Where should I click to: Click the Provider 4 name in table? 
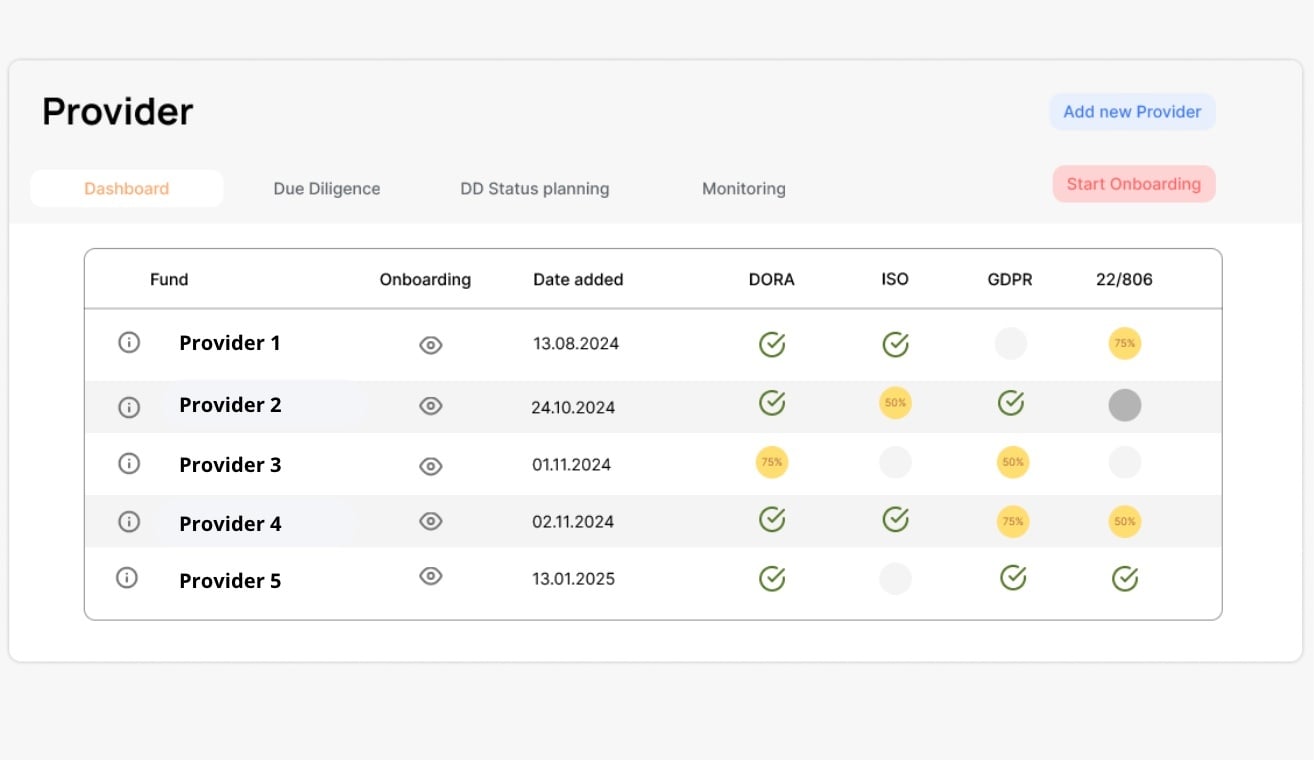[x=230, y=524]
